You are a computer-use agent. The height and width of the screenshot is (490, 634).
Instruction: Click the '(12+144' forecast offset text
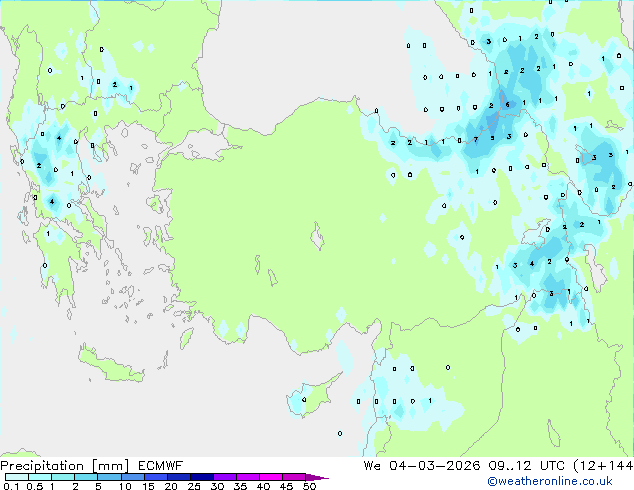point(603,466)
